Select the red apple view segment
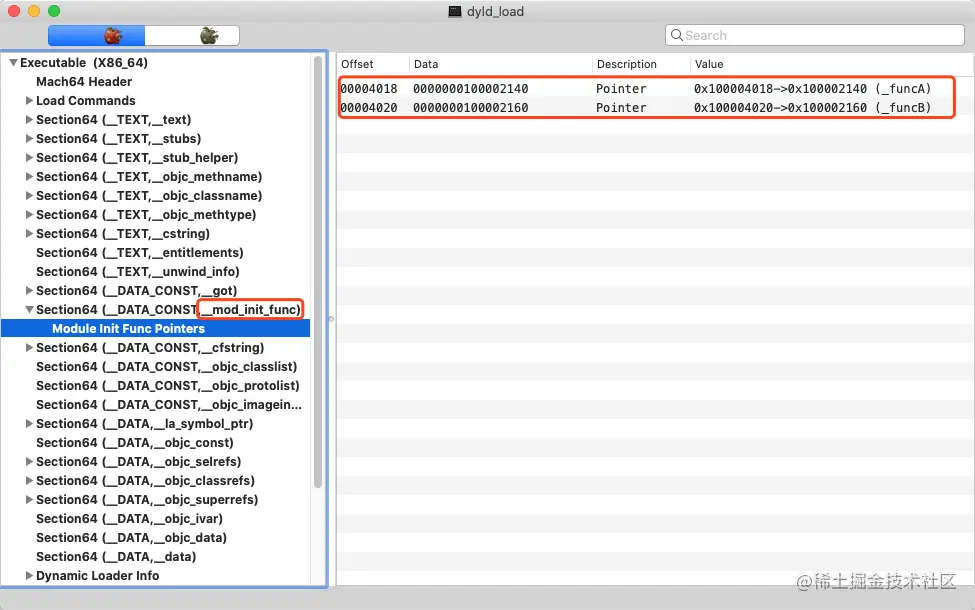975x610 pixels. [x=96, y=35]
